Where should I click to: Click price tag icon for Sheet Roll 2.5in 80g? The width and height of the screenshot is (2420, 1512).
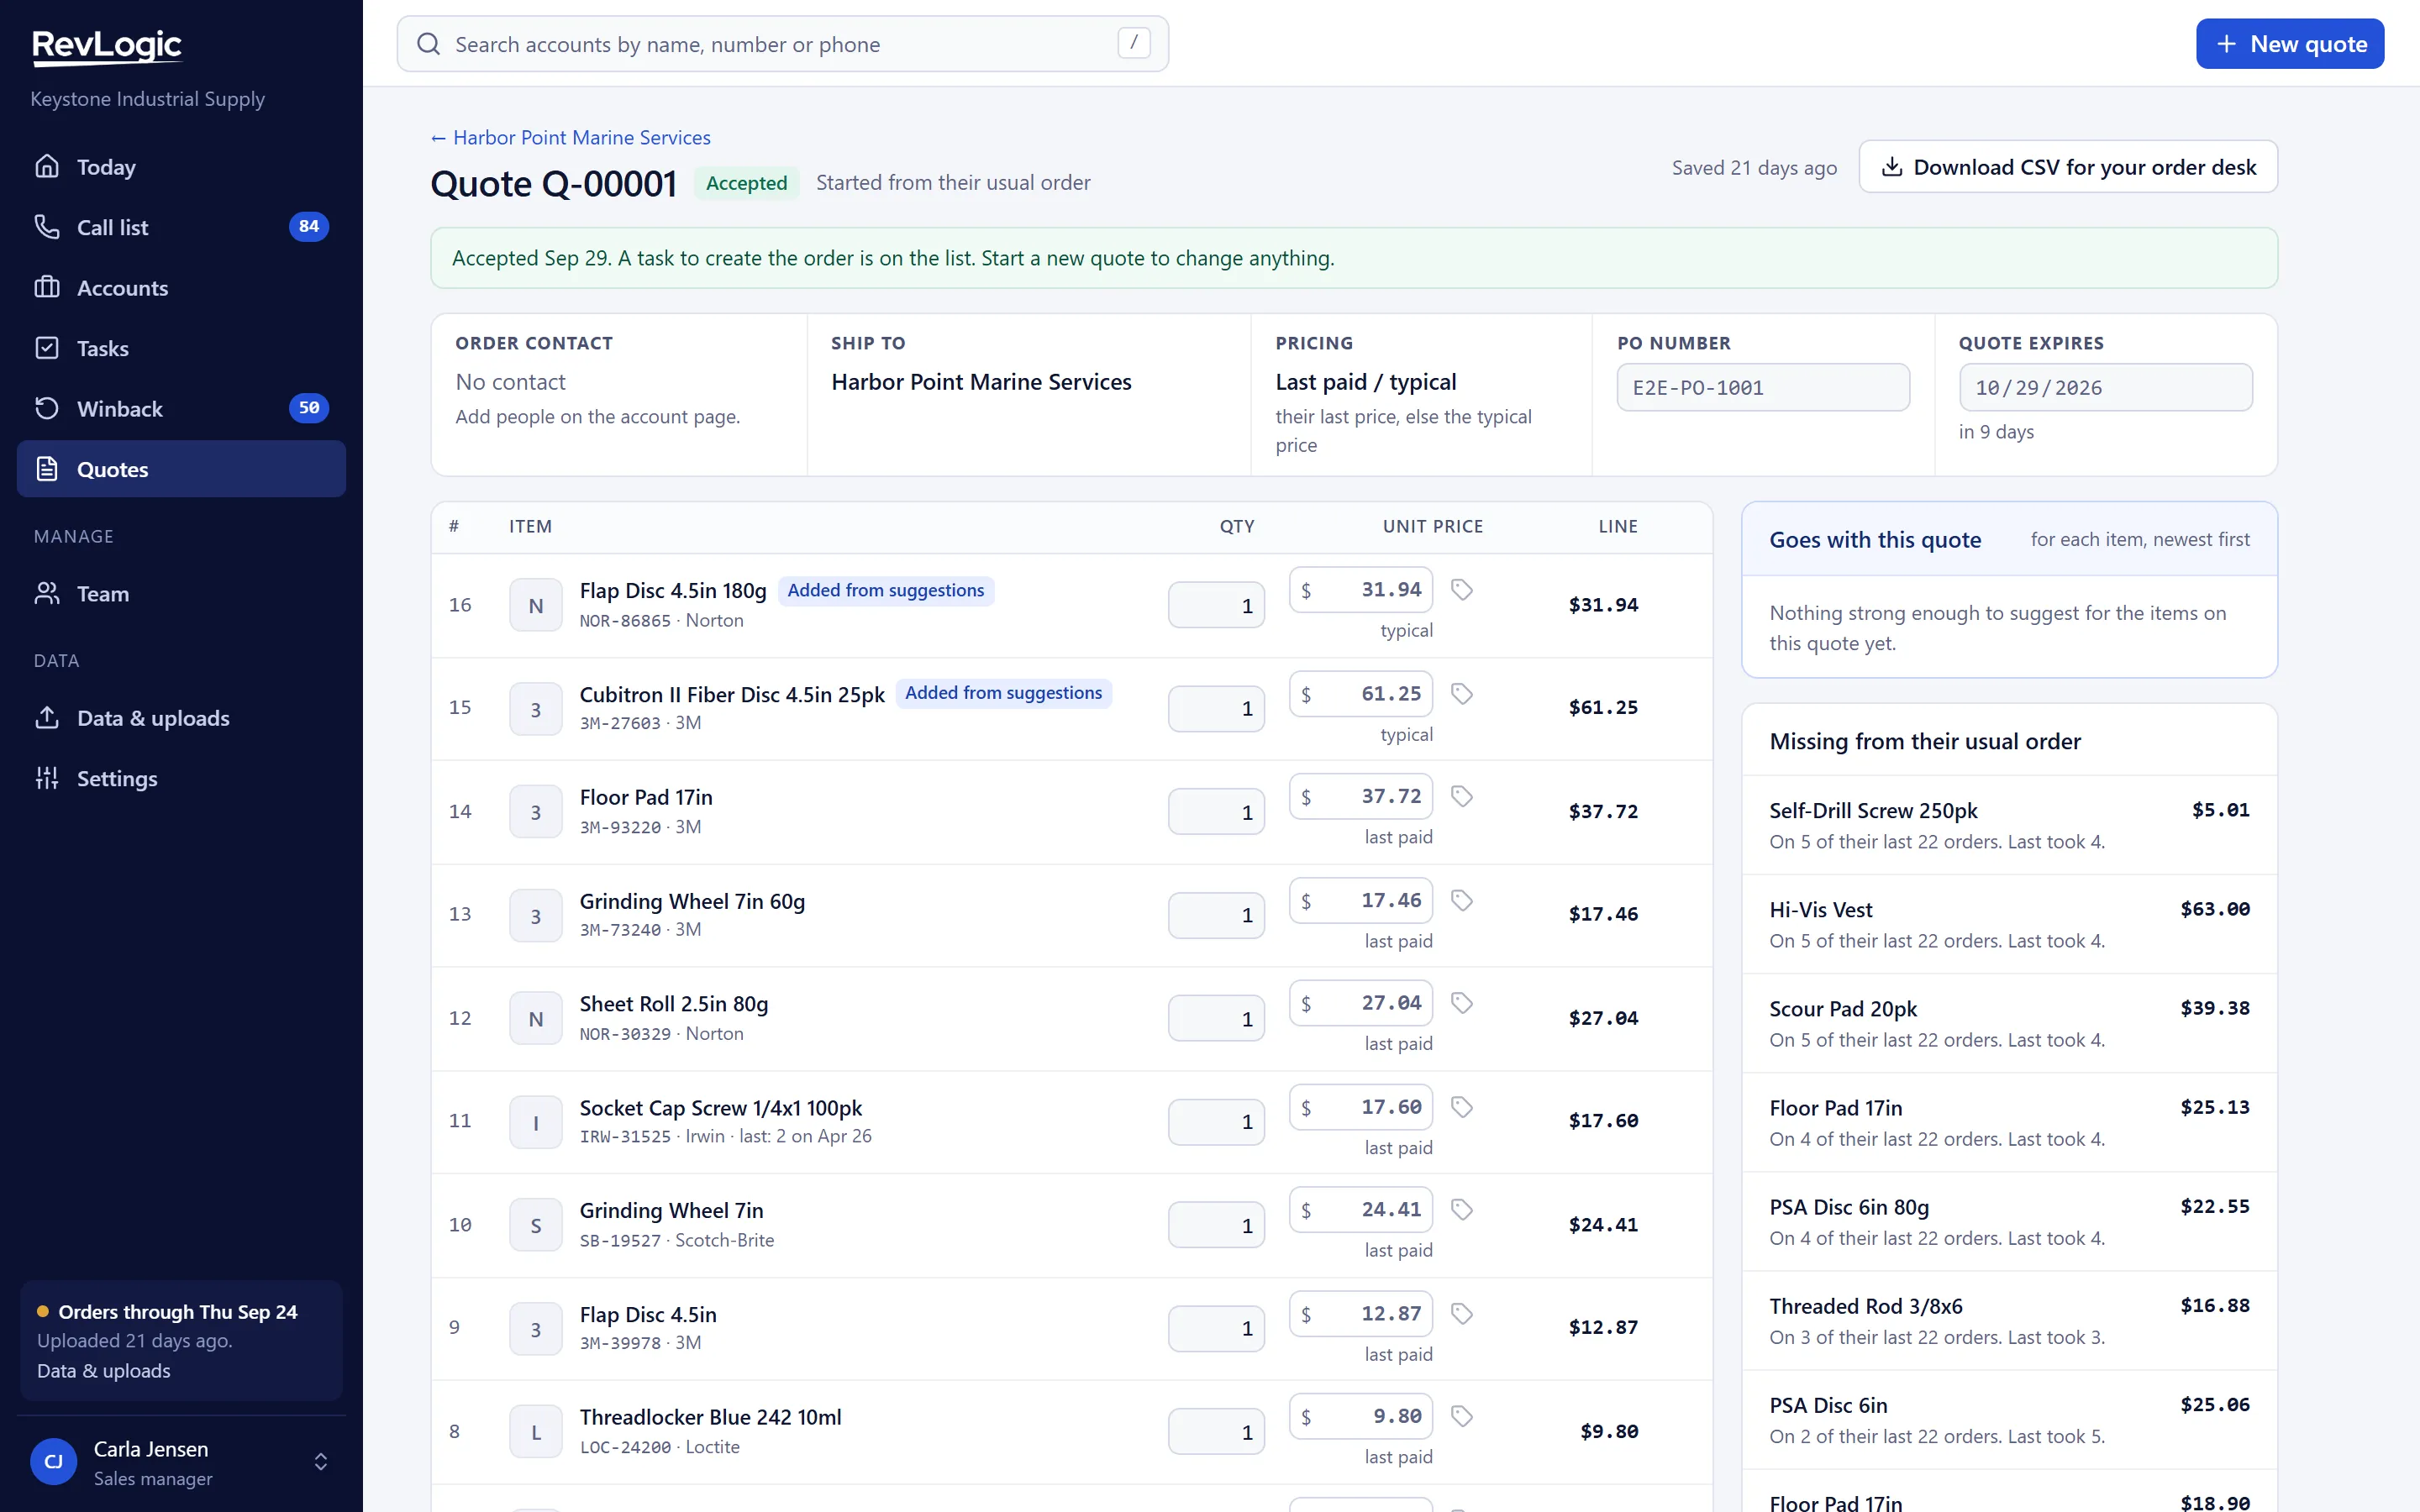pos(1461,1003)
